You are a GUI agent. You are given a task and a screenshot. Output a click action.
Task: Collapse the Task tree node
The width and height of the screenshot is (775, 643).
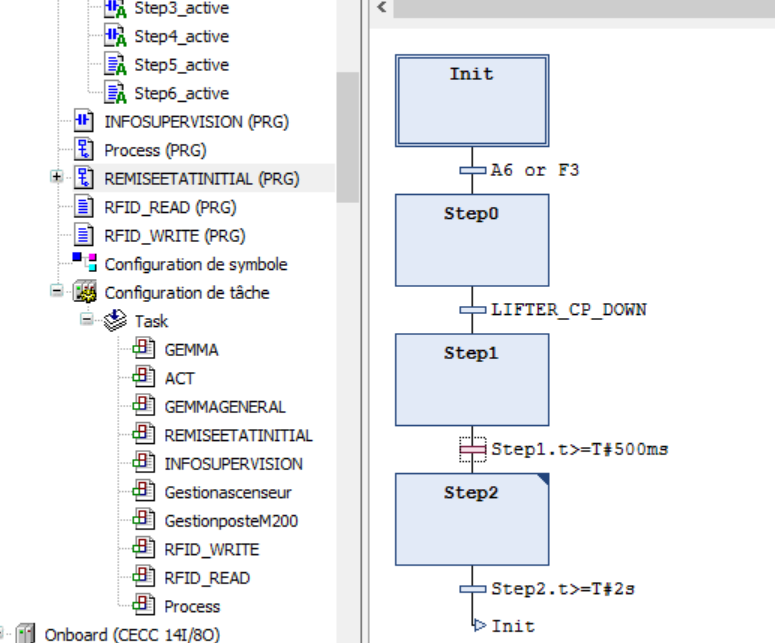[87, 322]
